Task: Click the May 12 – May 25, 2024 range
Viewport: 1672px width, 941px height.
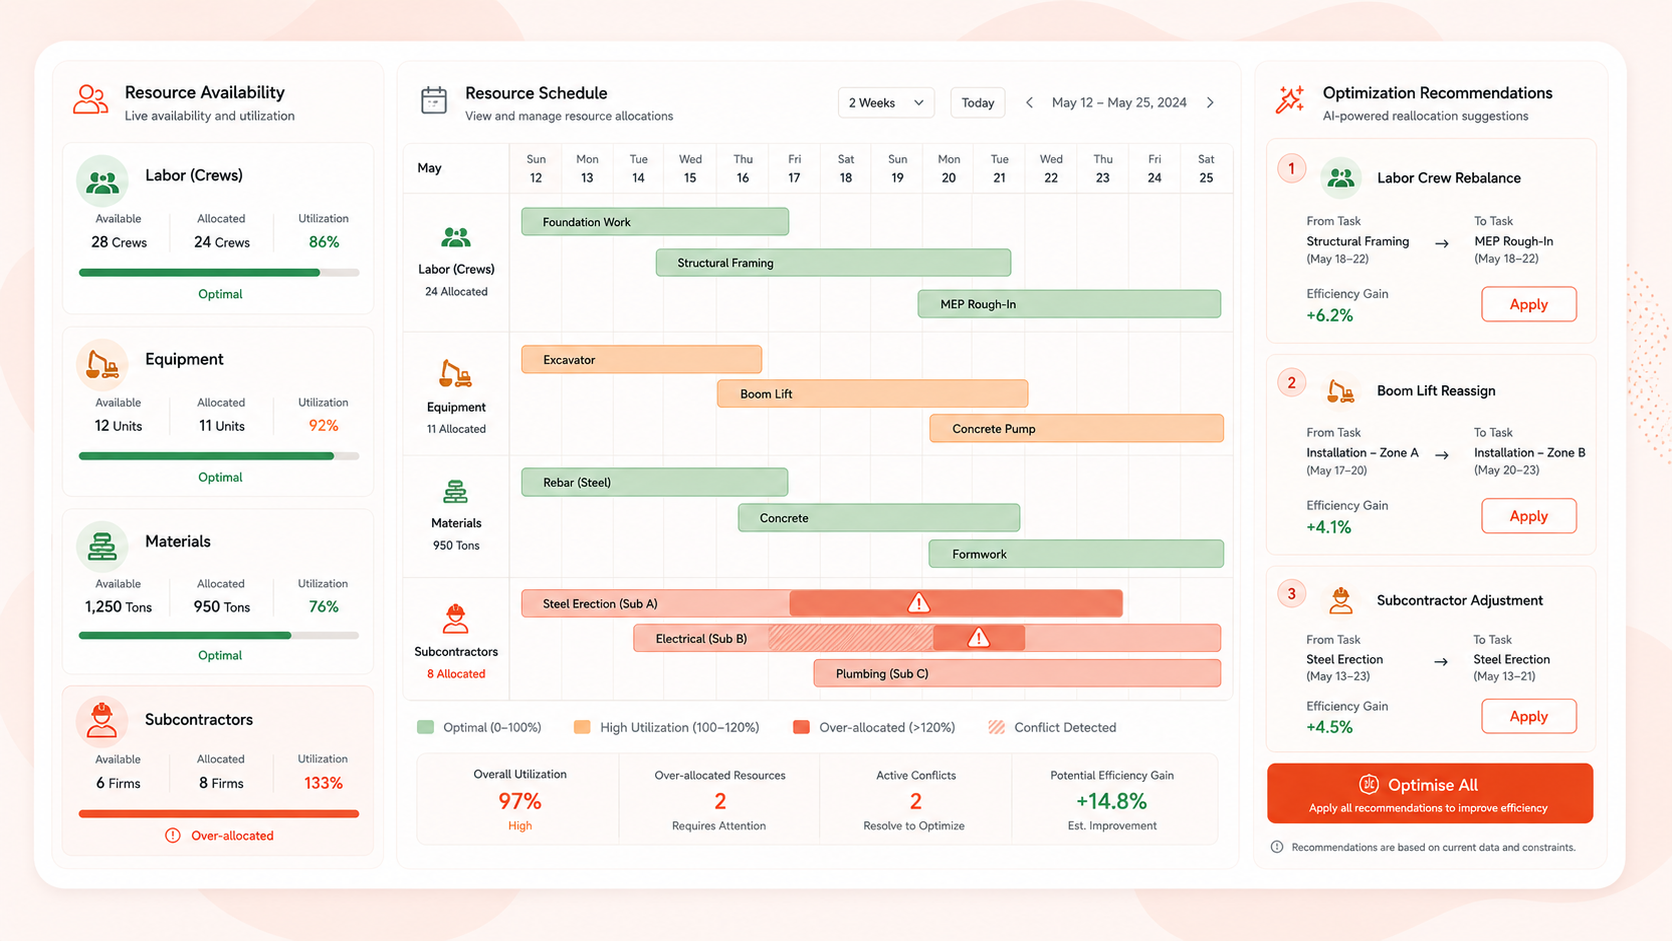Action: click(1119, 103)
